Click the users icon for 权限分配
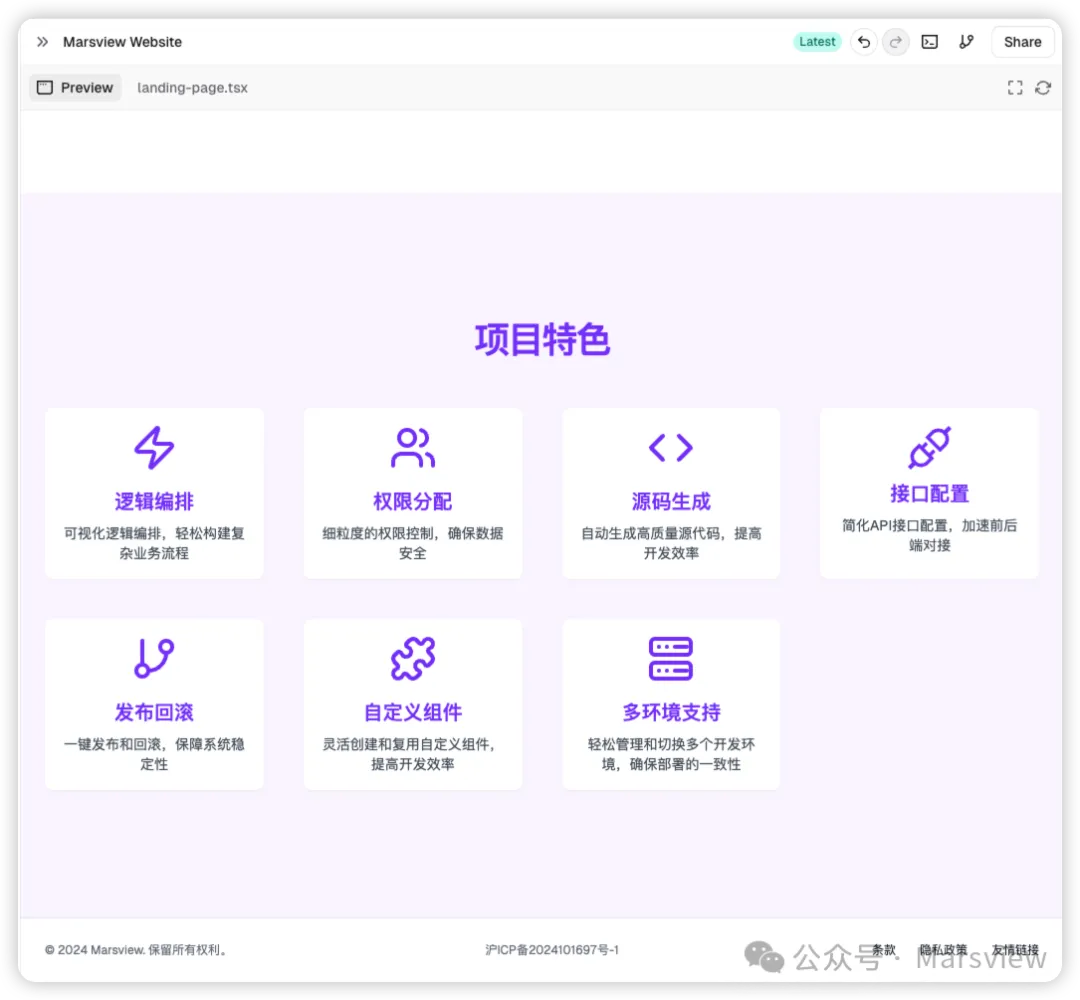 point(413,448)
